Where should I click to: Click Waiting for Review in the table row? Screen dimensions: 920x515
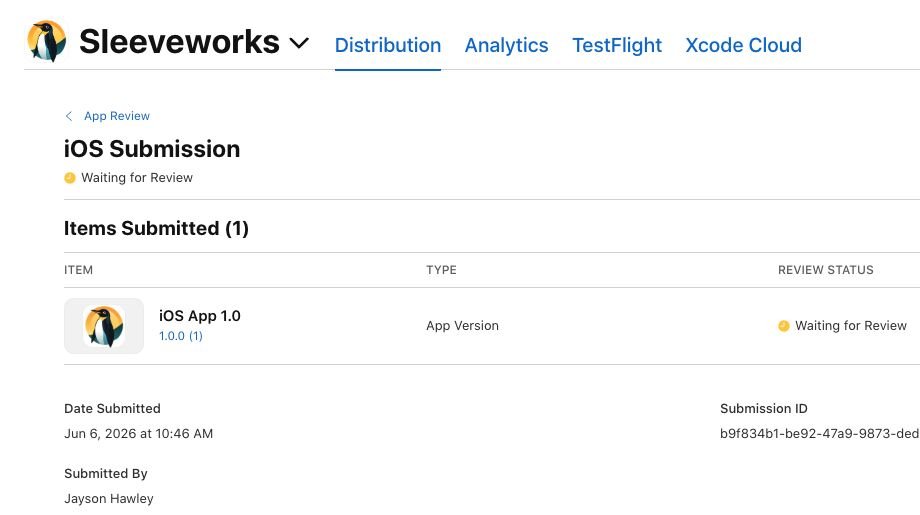(851, 326)
